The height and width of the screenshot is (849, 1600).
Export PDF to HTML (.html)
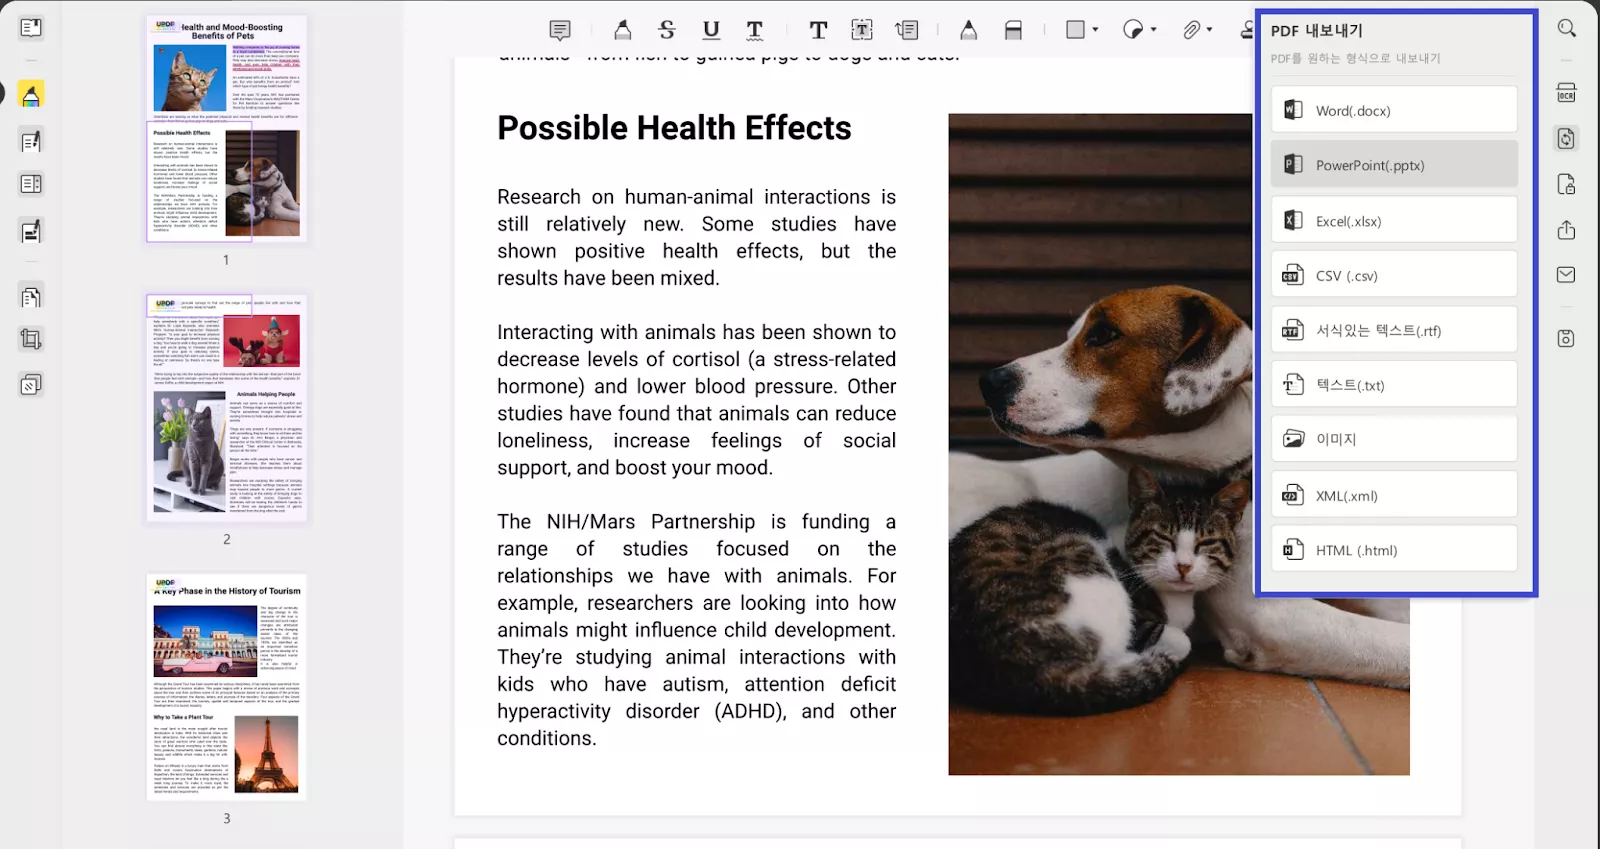coord(1394,549)
